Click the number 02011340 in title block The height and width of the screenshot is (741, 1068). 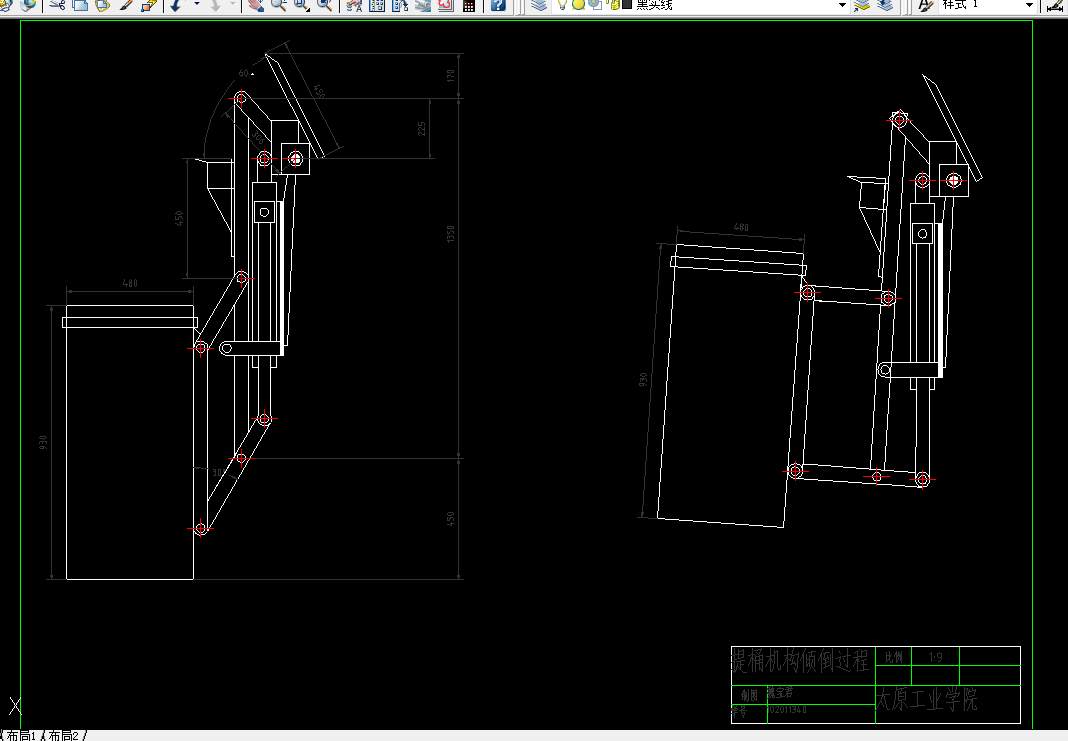coord(787,710)
